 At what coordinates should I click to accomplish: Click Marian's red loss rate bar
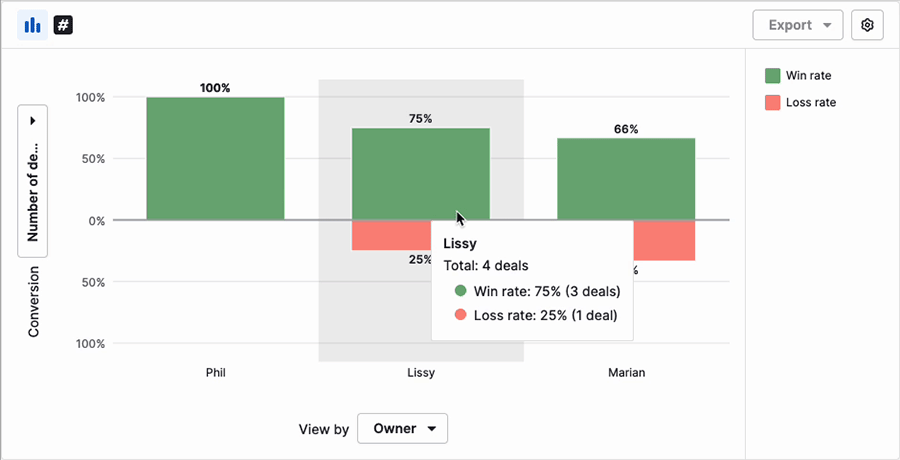[x=664, y=240]
